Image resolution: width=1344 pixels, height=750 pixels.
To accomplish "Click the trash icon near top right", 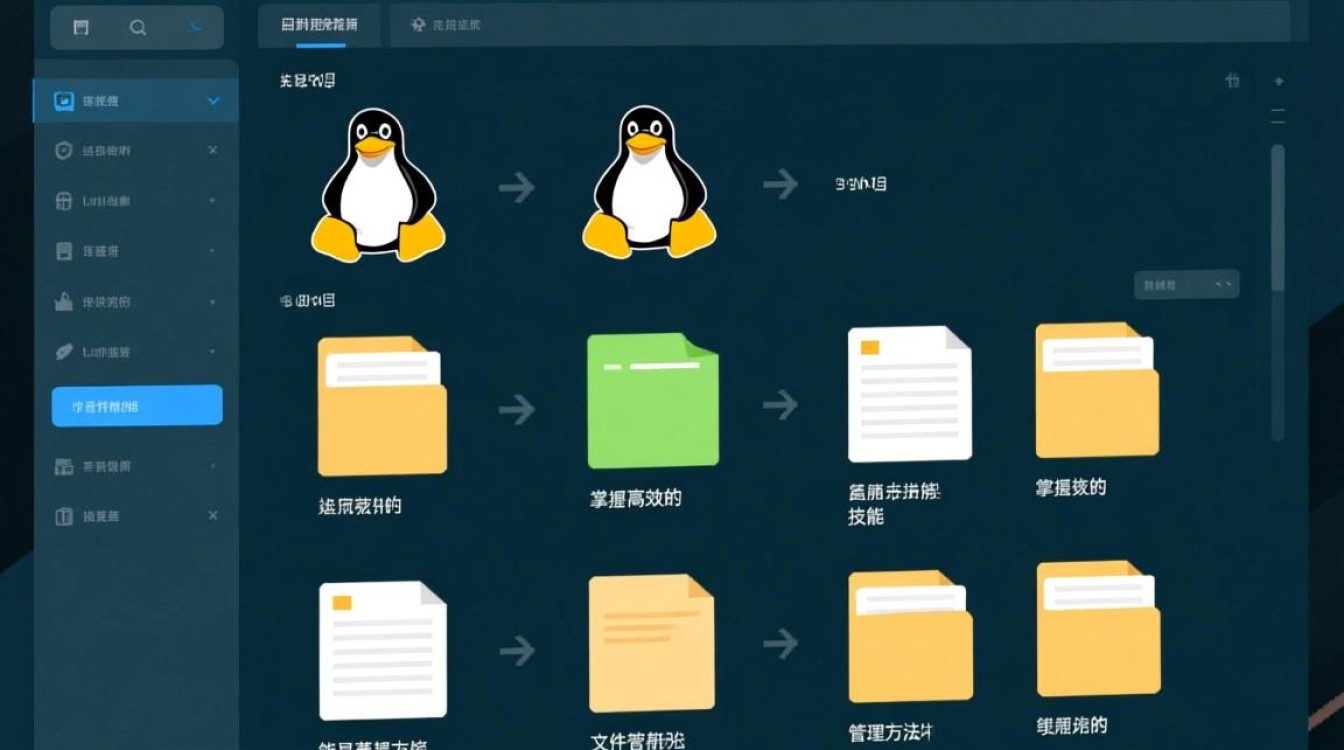I will click(x=1232, y=81).
